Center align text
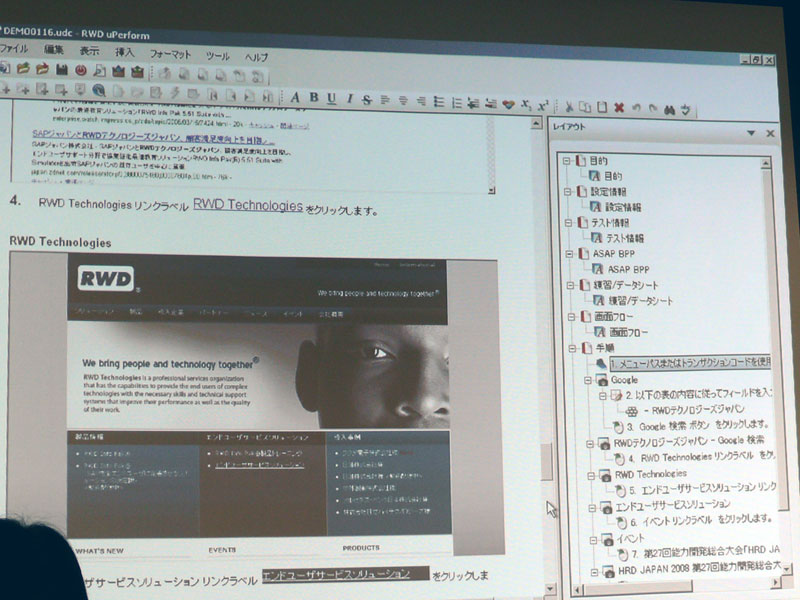Viewport: 800px width, 600px height. [x=403, y=101]
